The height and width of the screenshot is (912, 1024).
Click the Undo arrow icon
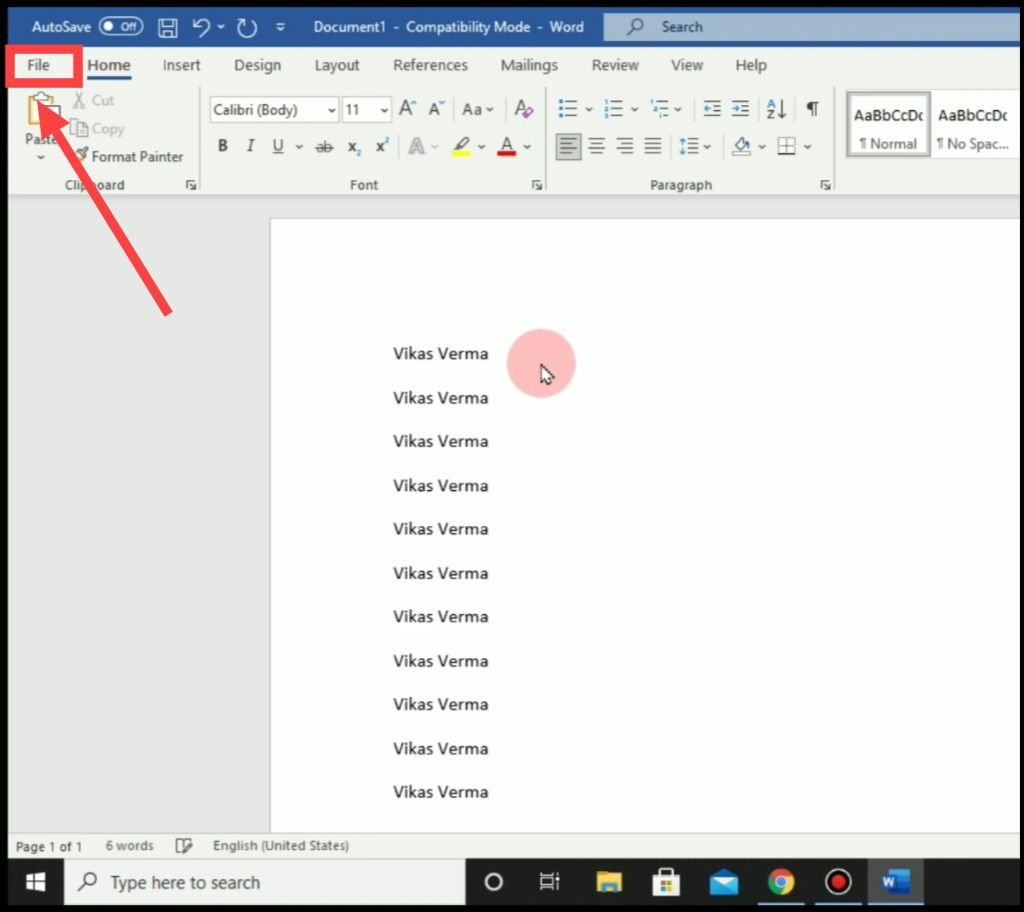(x=201, y=27)
